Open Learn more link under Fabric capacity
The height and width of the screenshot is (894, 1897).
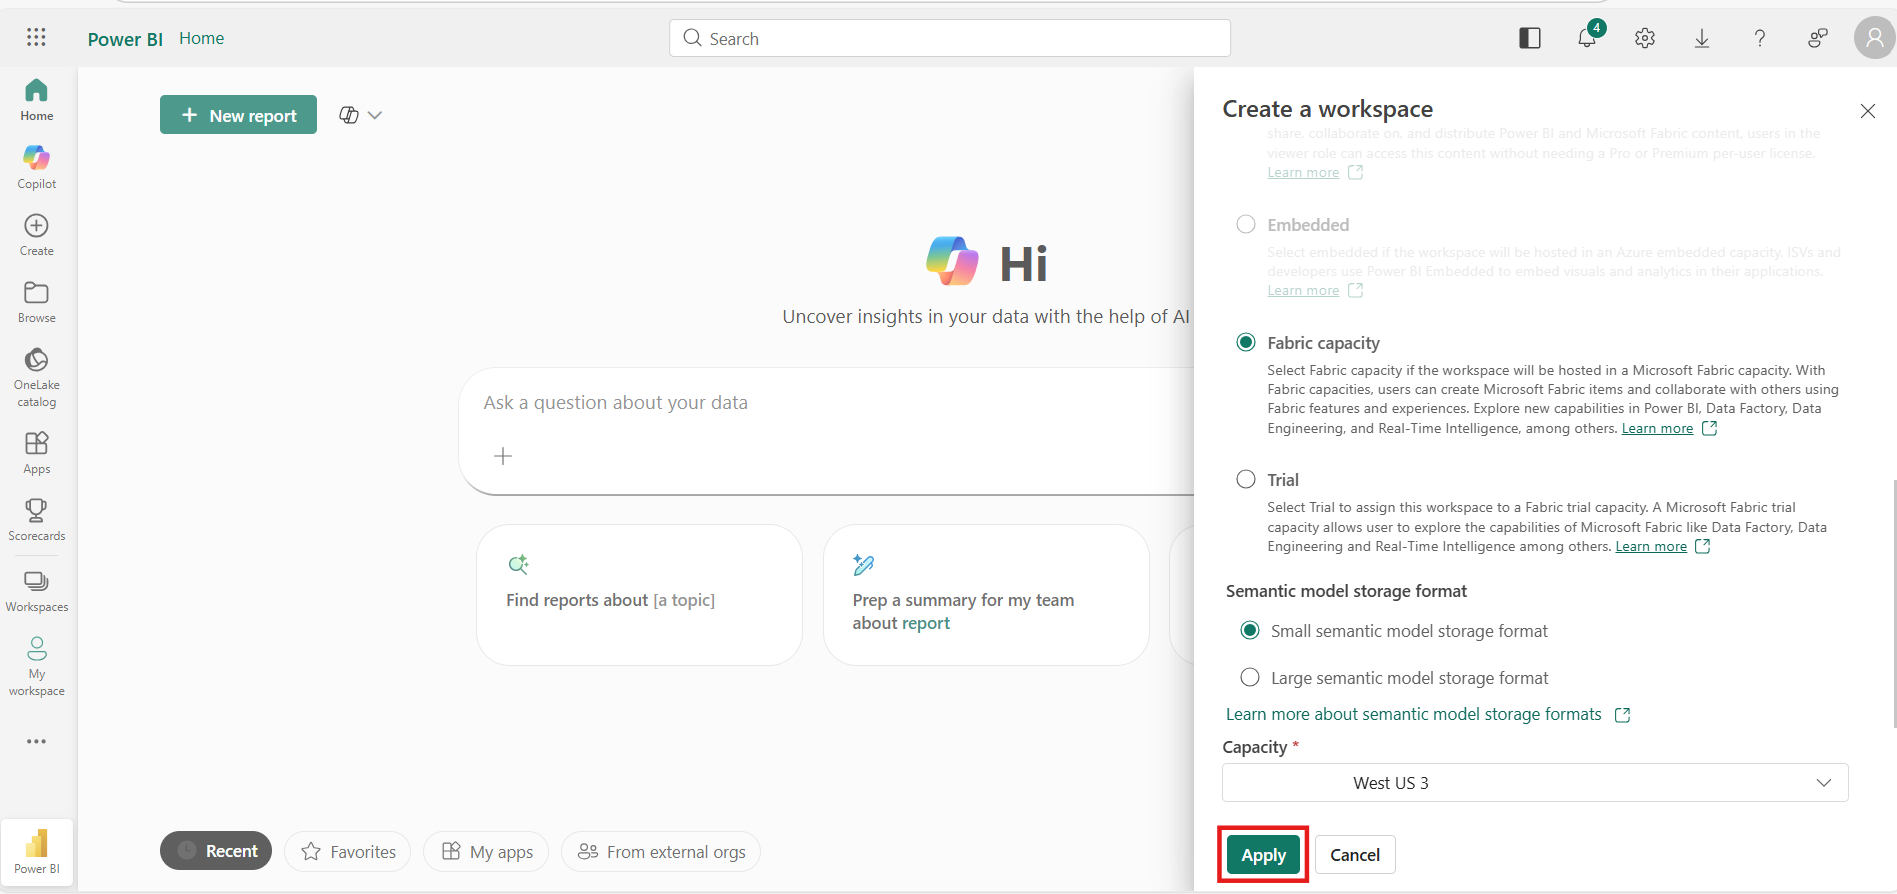click(x=1657, y=428)
